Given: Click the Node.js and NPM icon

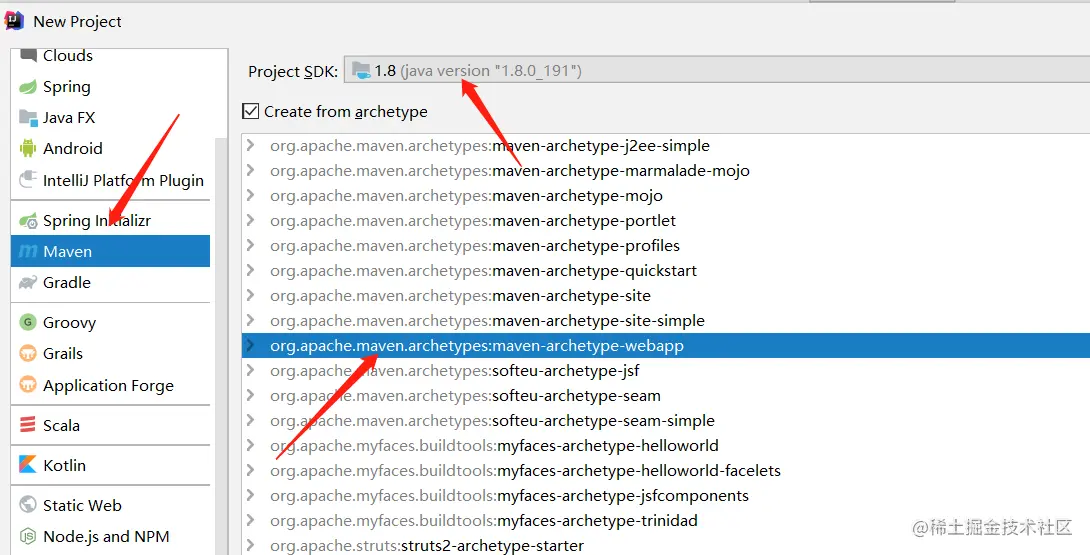Looking at the screenshot, I should pyautogui.click(x=28, y=536).
